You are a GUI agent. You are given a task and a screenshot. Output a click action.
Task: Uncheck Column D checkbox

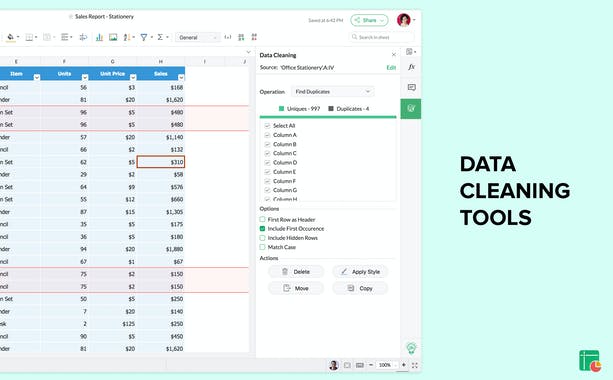pyautogui.click(x=267, y=163)
